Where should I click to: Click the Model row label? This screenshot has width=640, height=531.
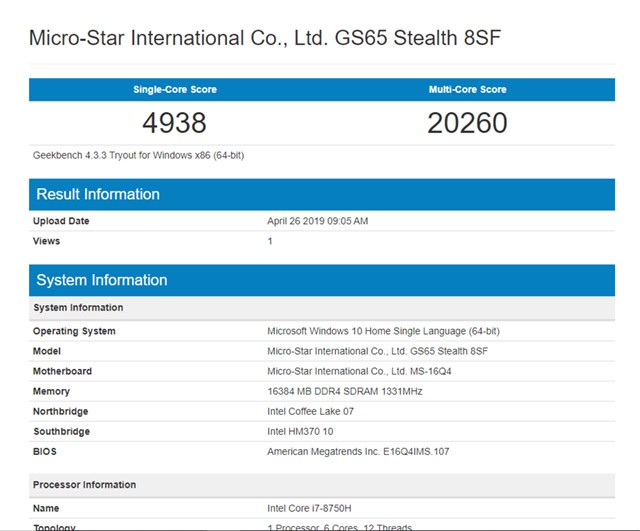coord(47,351)
